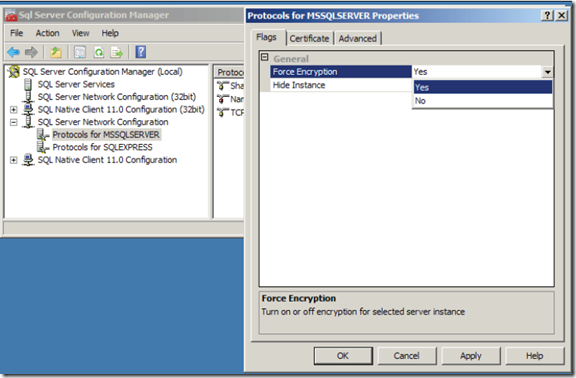Click the Show/Hide Console Tree toolbar icon
The image size is (576, 378).
point(80,52)
